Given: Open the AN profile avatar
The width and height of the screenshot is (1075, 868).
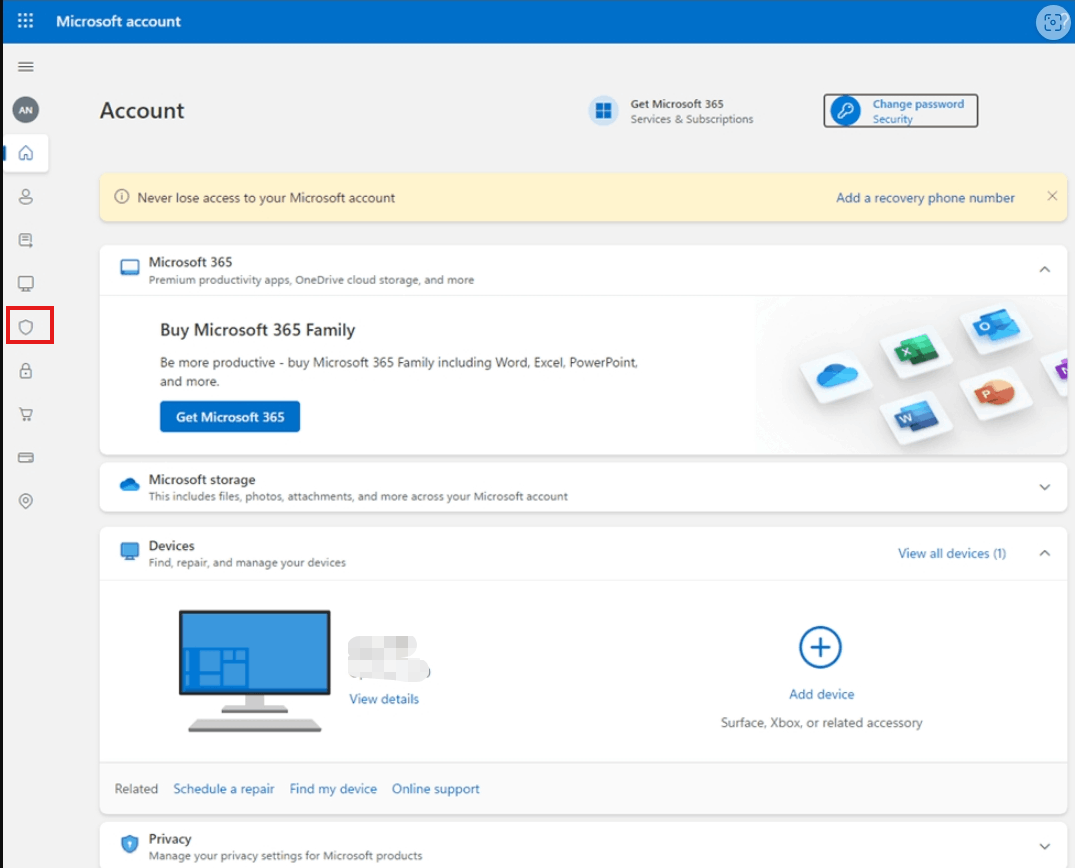Looking at the screenshot, I should click(25, 110).
